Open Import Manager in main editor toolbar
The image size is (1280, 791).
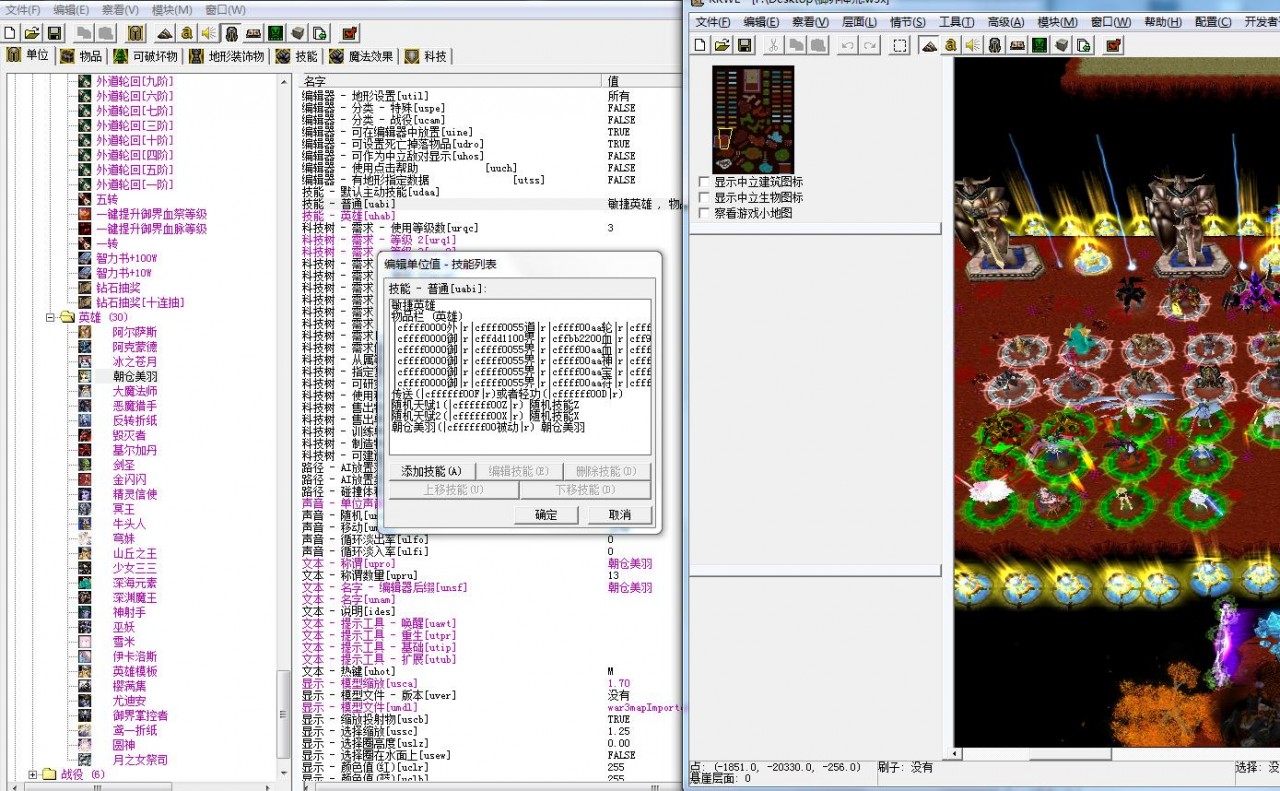point(1083,45)
